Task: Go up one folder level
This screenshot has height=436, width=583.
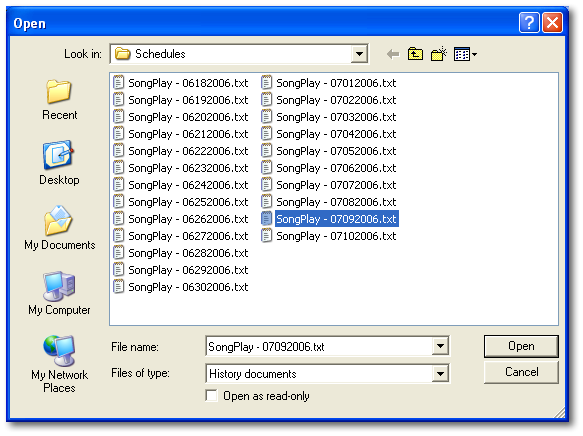Action: point(415,54)
